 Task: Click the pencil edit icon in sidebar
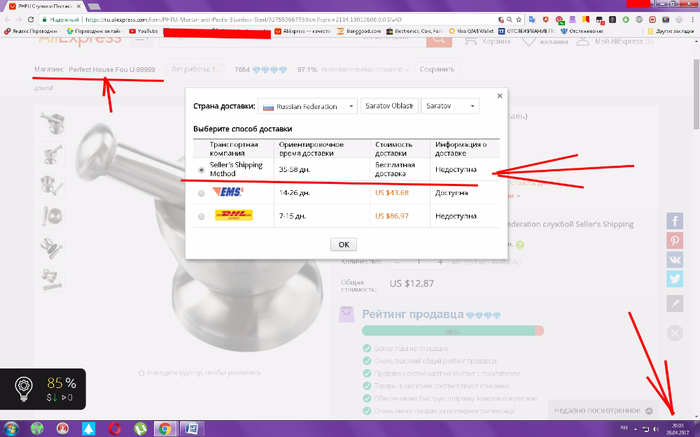tap(676, 304)
